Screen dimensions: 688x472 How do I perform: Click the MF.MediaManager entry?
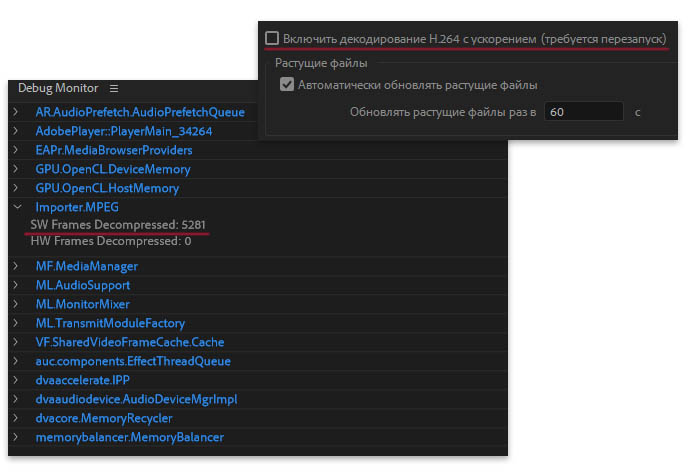click(x=86, y=267)
